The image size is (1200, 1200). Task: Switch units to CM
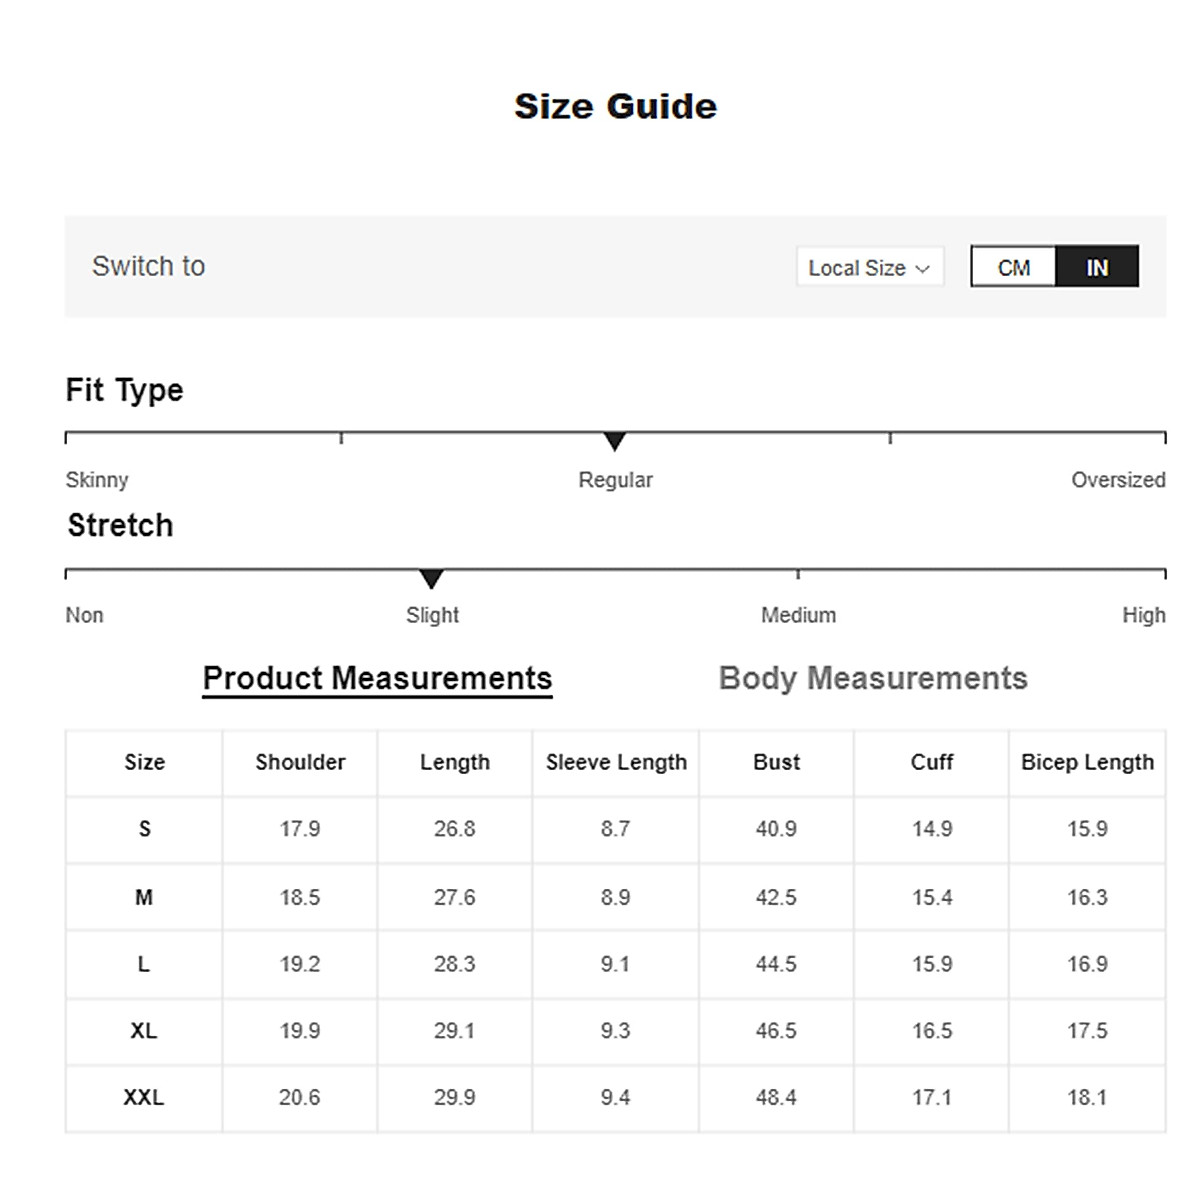(x=1013, y=268)
